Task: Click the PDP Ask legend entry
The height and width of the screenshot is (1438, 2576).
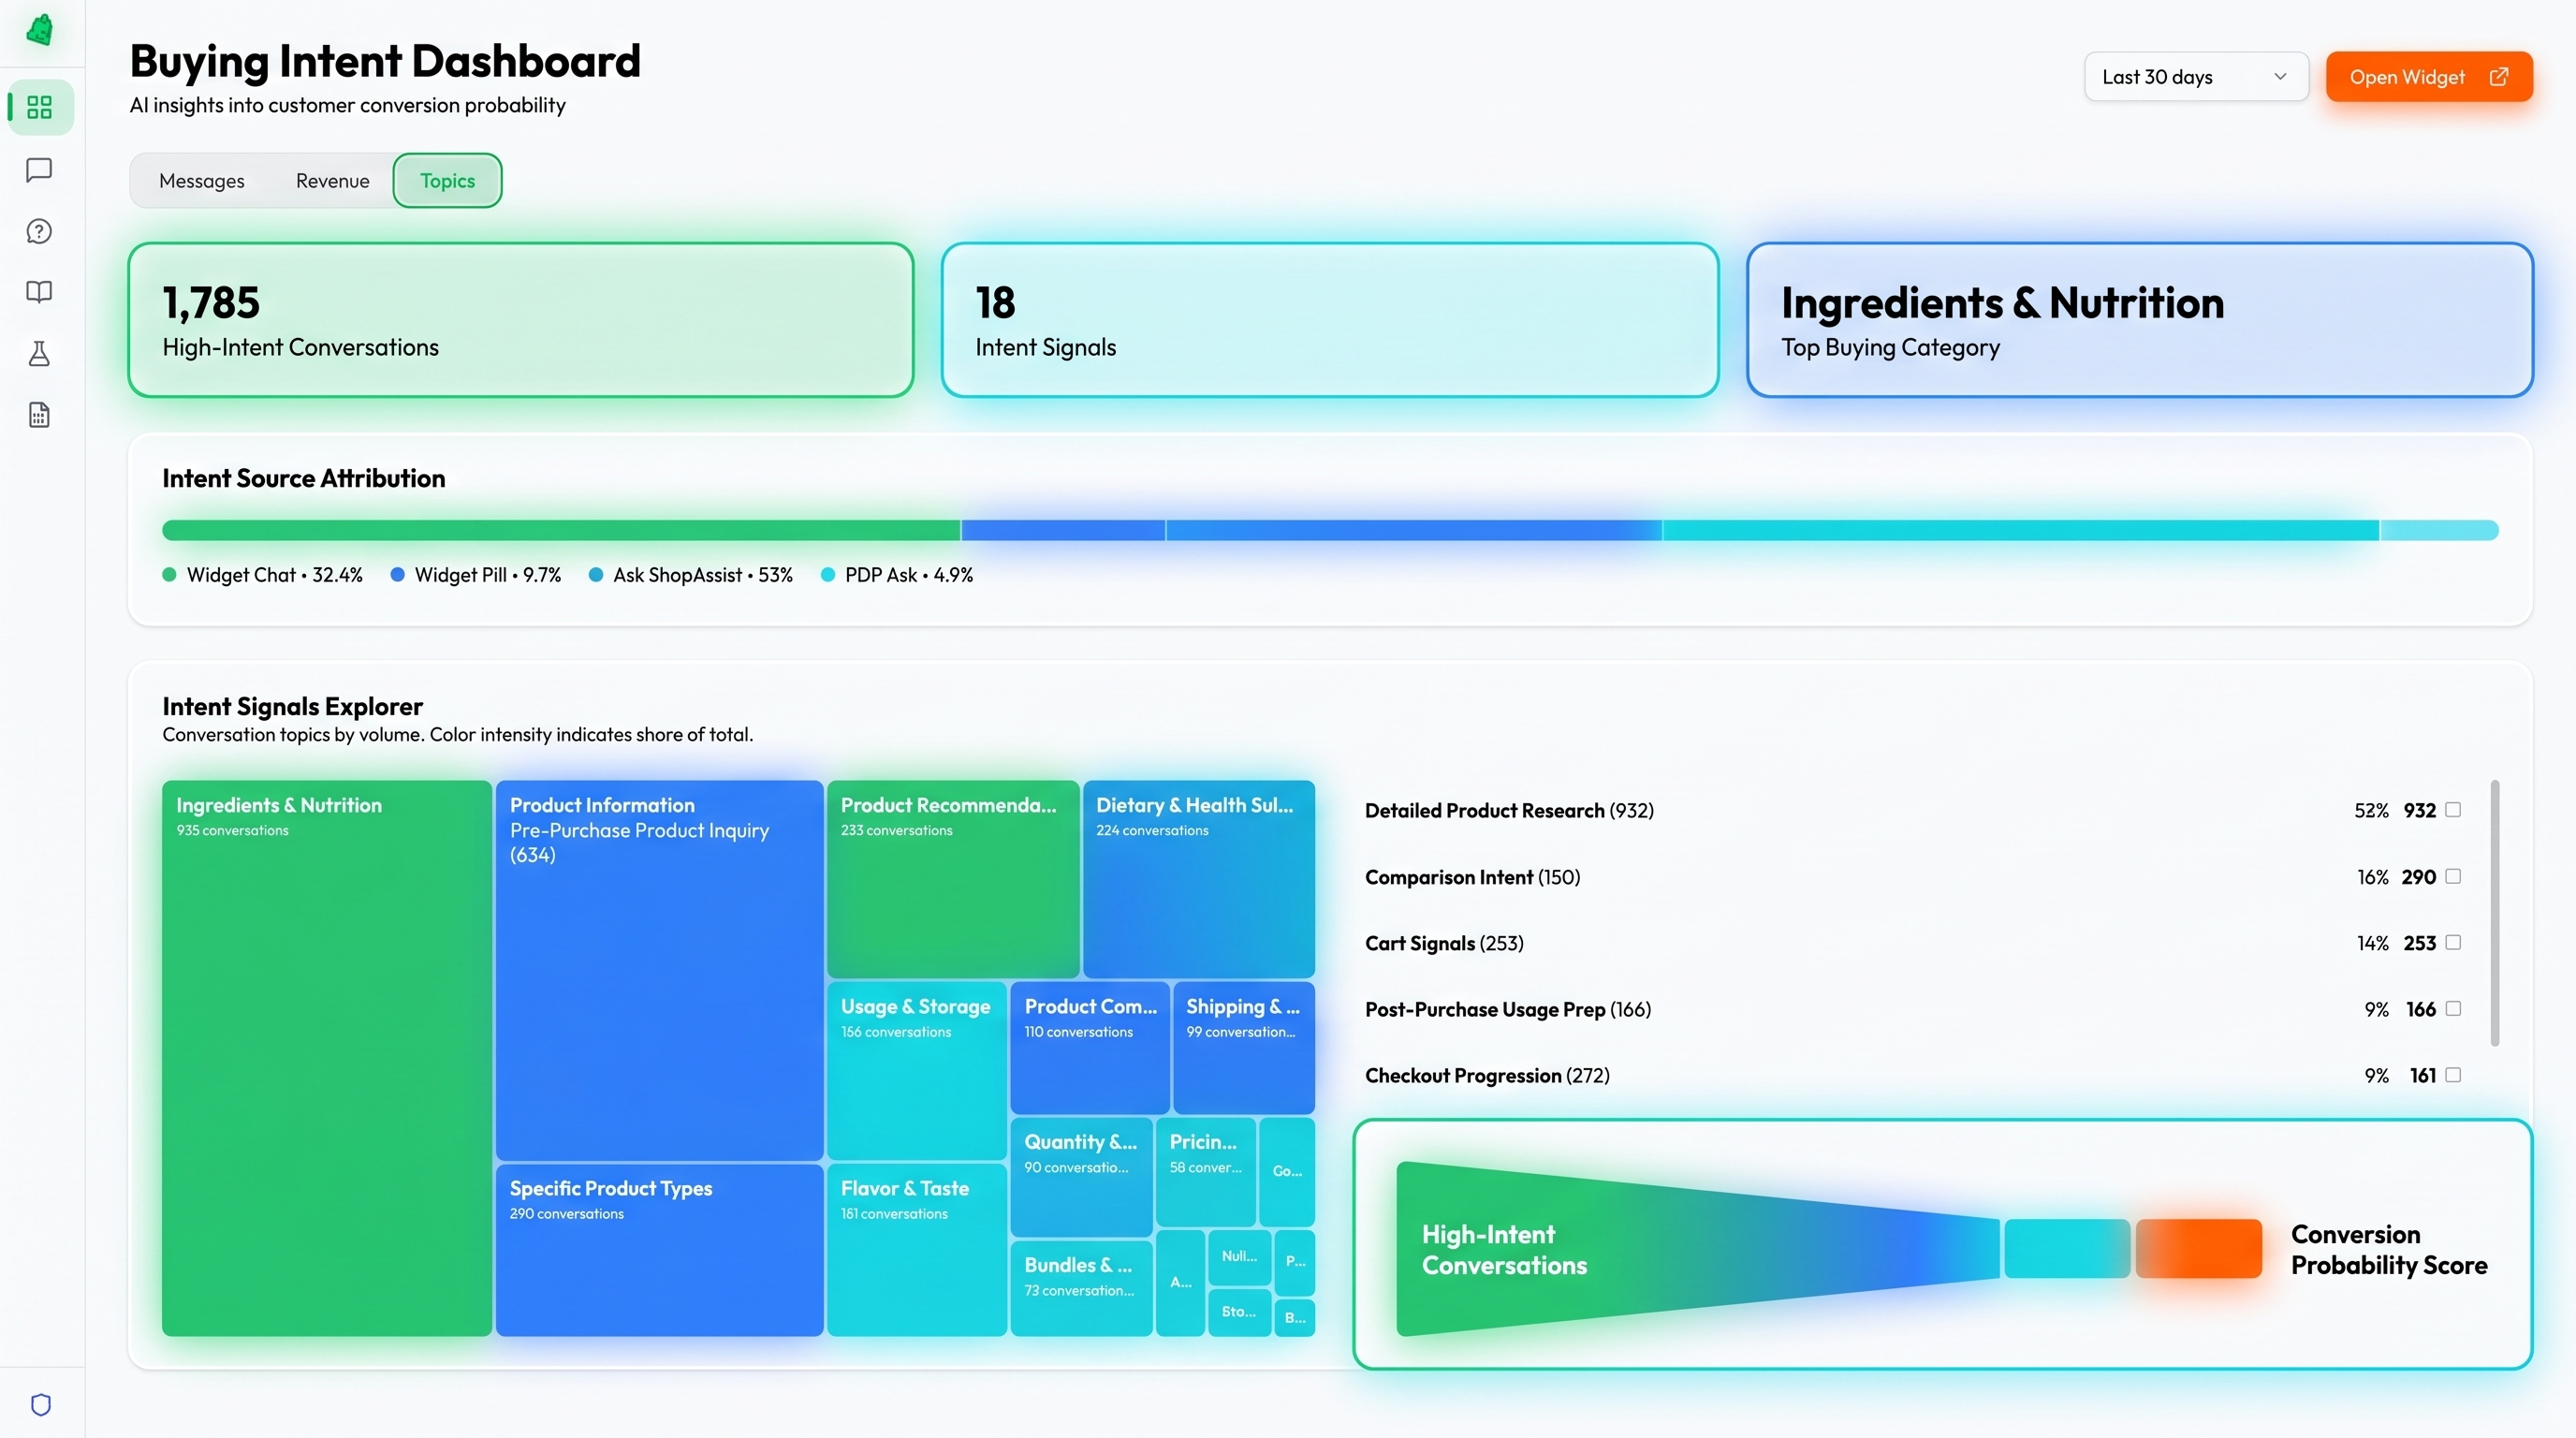Action: point(897,575)
